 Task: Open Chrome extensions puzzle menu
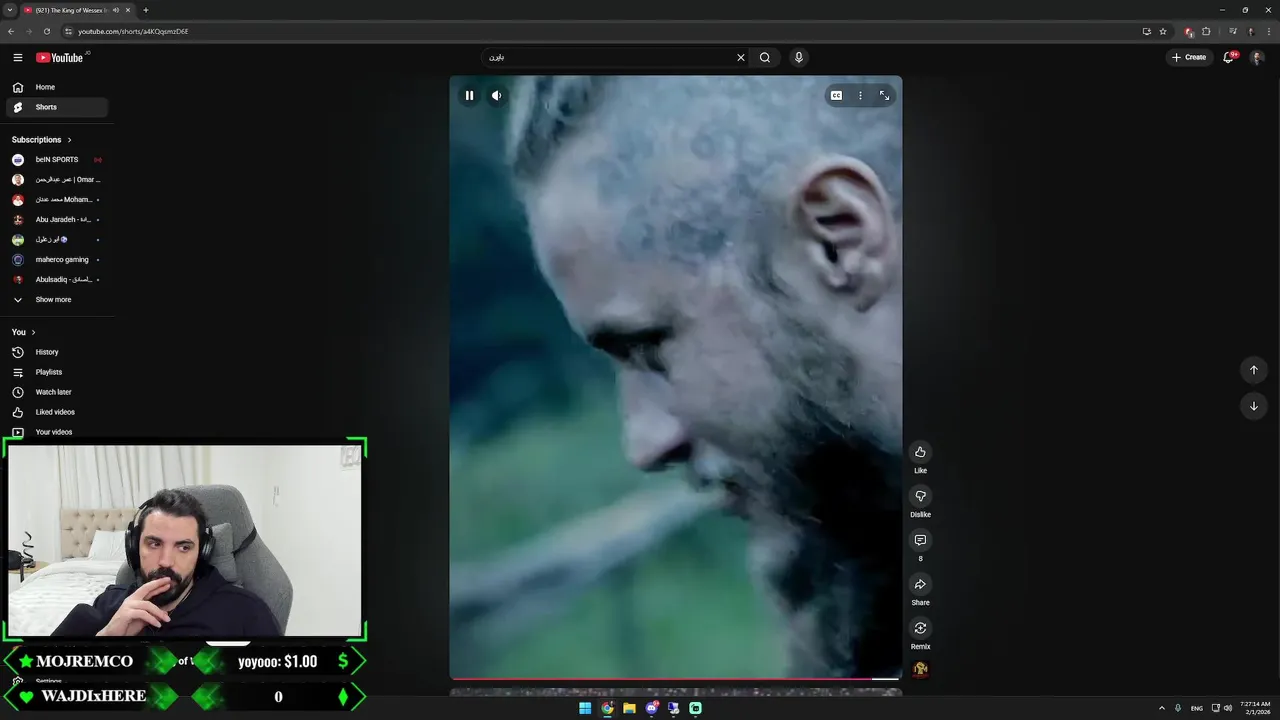pos(1206,31)
